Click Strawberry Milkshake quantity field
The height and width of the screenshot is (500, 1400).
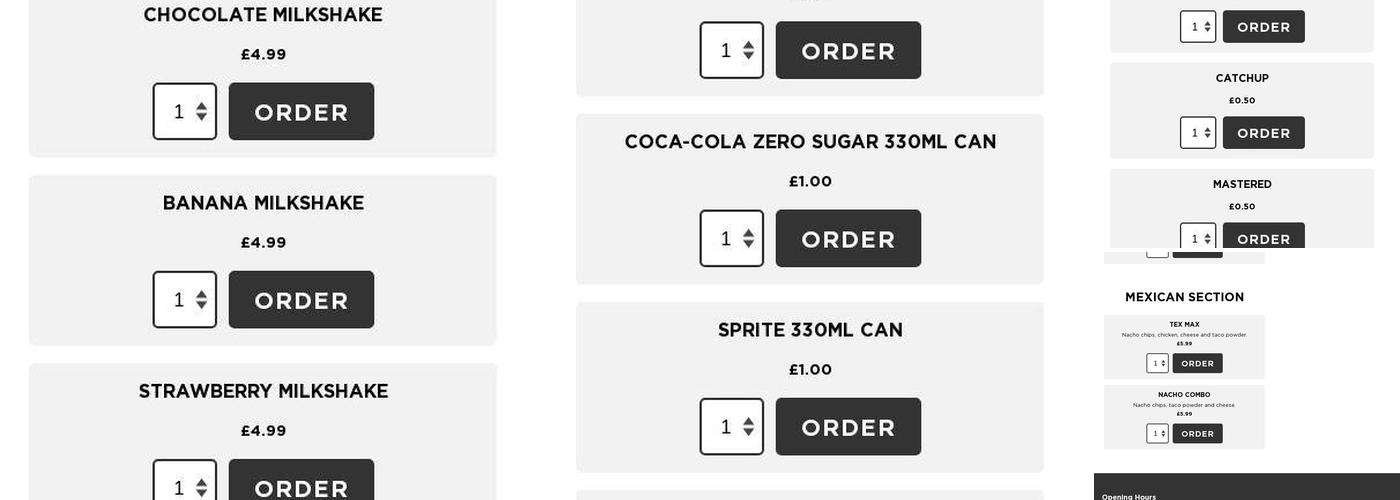click(x=178, y=486)
